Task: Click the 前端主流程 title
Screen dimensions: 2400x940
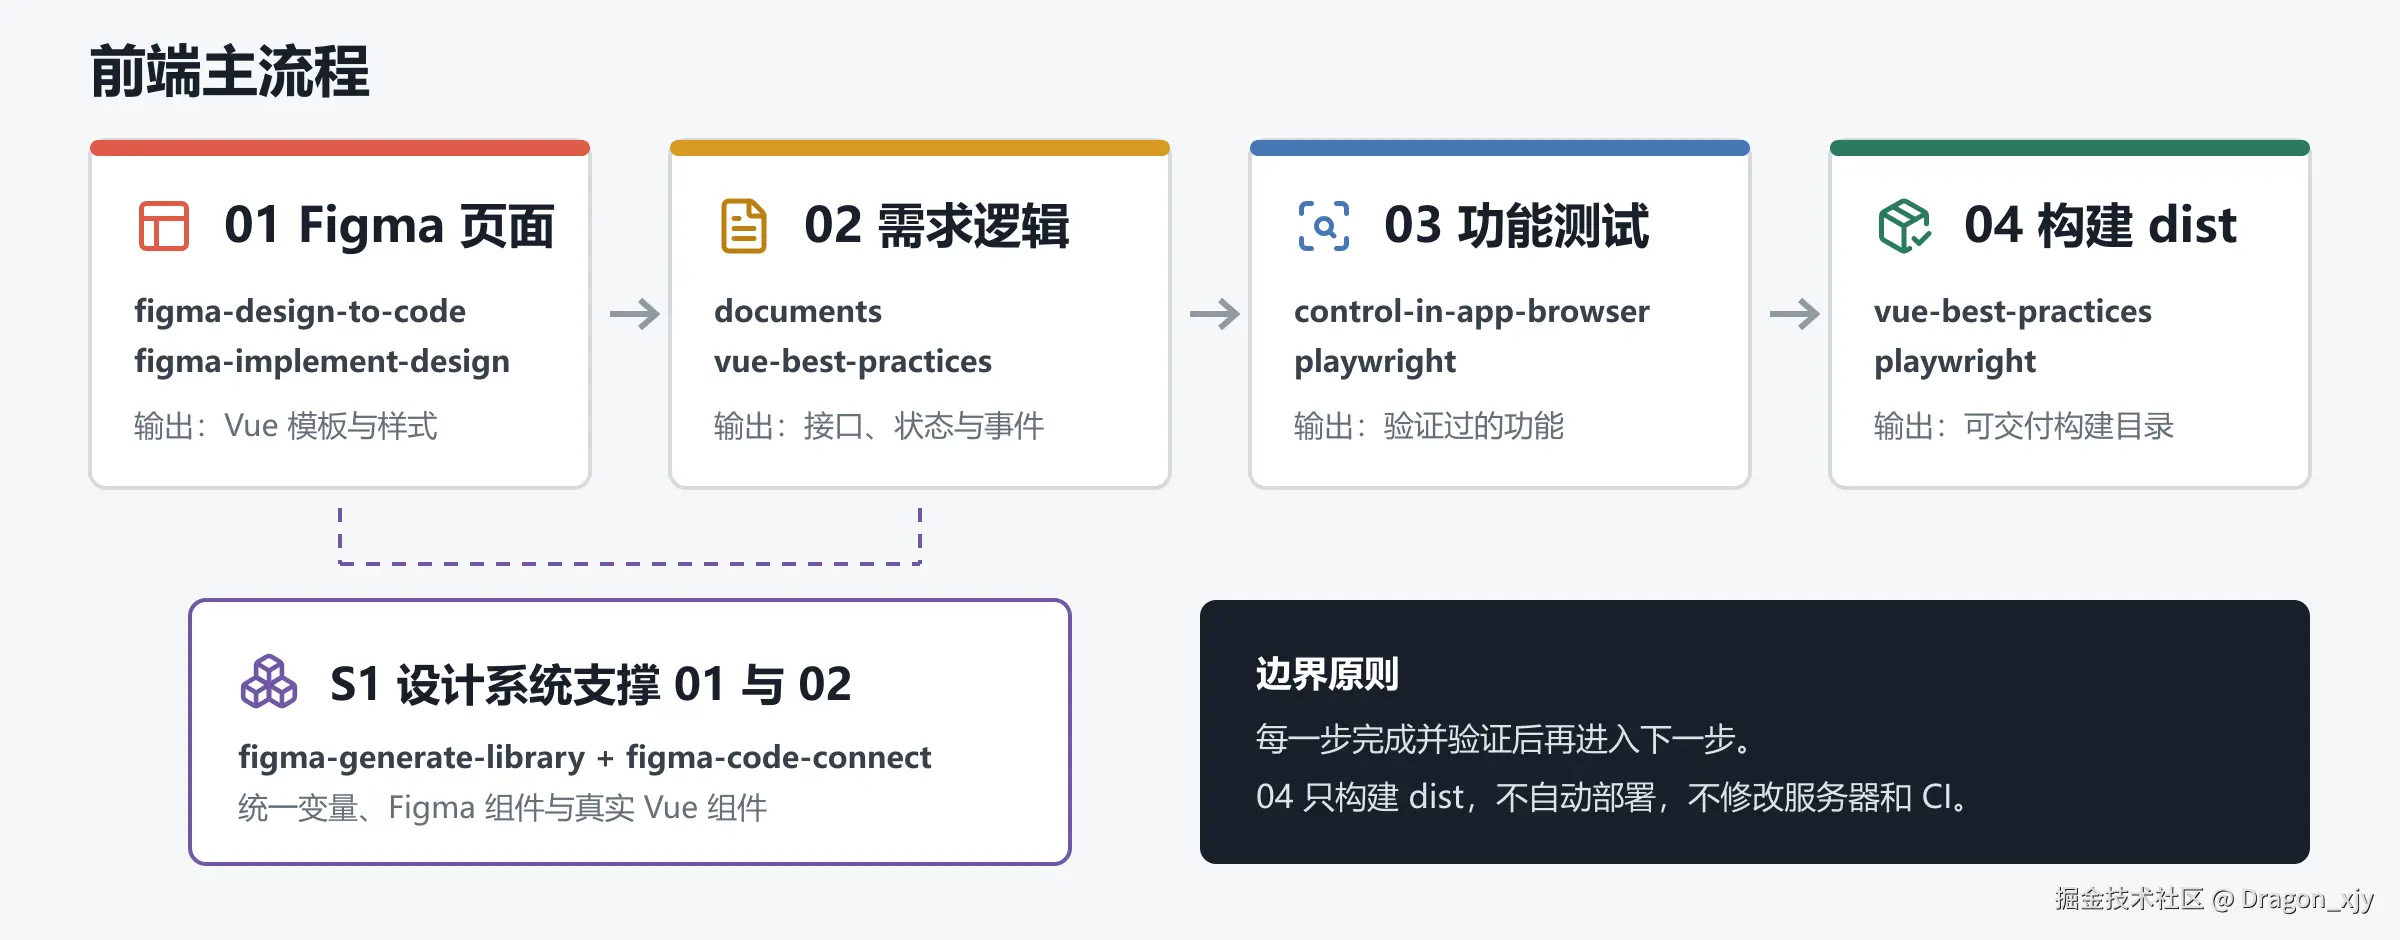Action: (x=230, y=72)
